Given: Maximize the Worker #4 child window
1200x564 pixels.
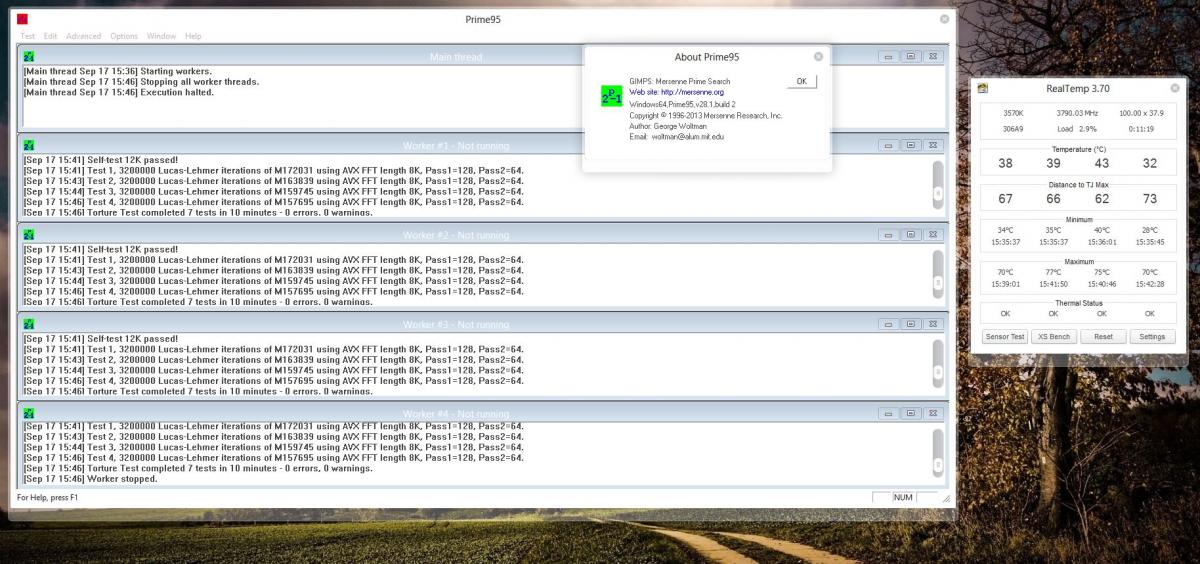Looking at the screenshot, I should (910, 413).
